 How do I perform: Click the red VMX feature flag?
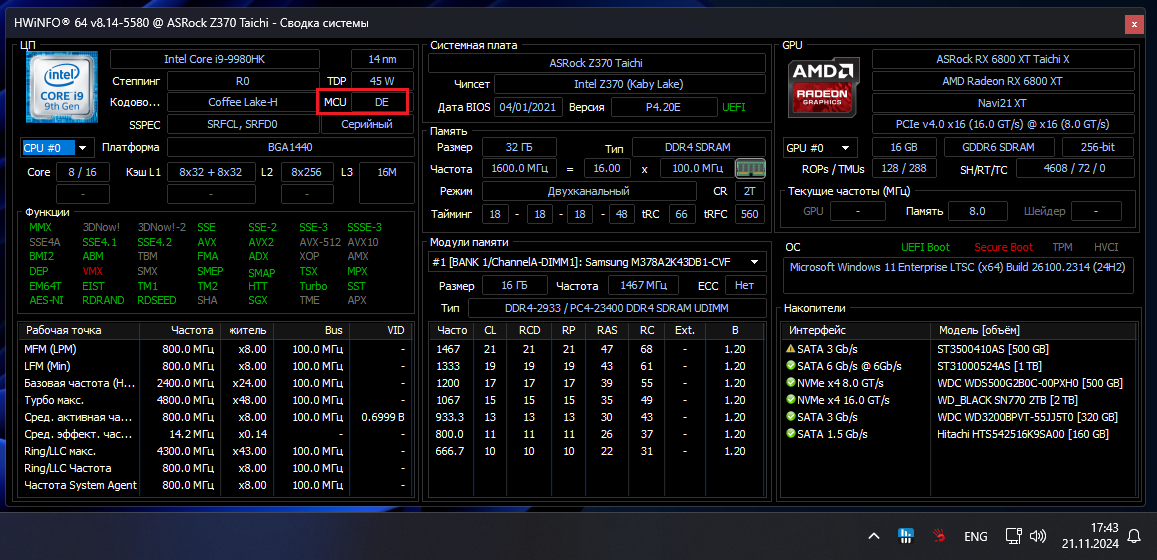point(93,271)
